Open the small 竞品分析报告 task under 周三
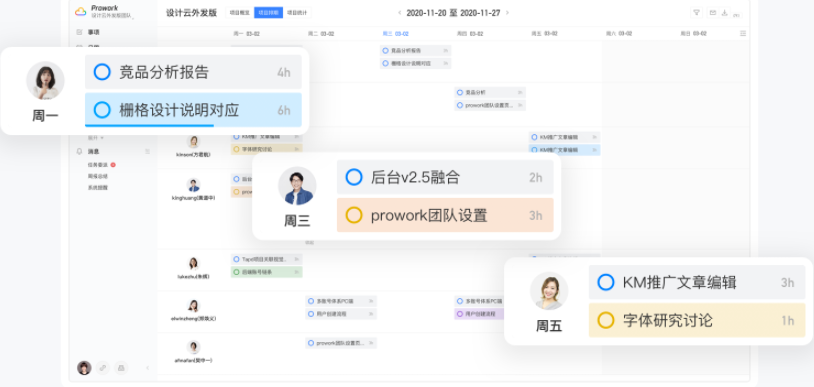The width and height of the screenshot is (814, 387). 415,50
